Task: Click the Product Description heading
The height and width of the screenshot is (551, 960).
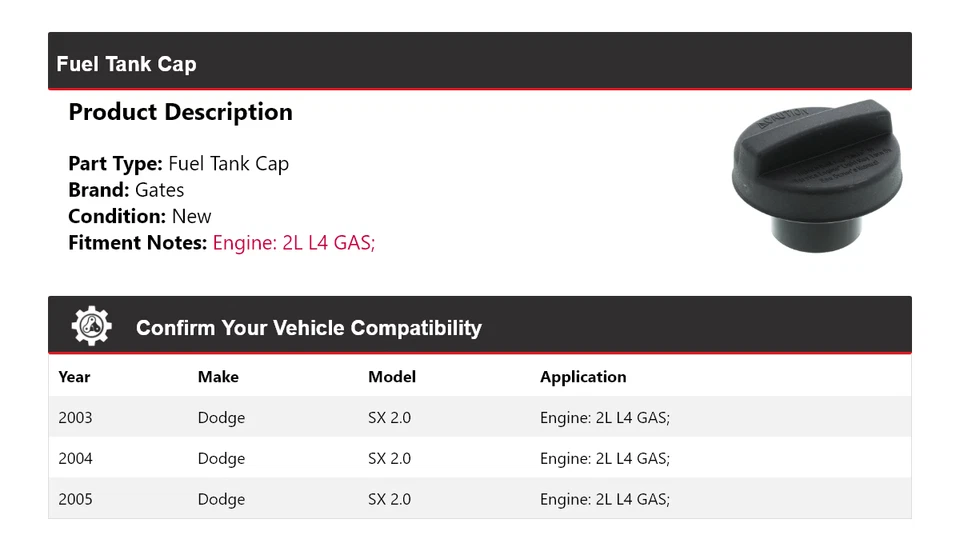Action: tap(181, 112)
